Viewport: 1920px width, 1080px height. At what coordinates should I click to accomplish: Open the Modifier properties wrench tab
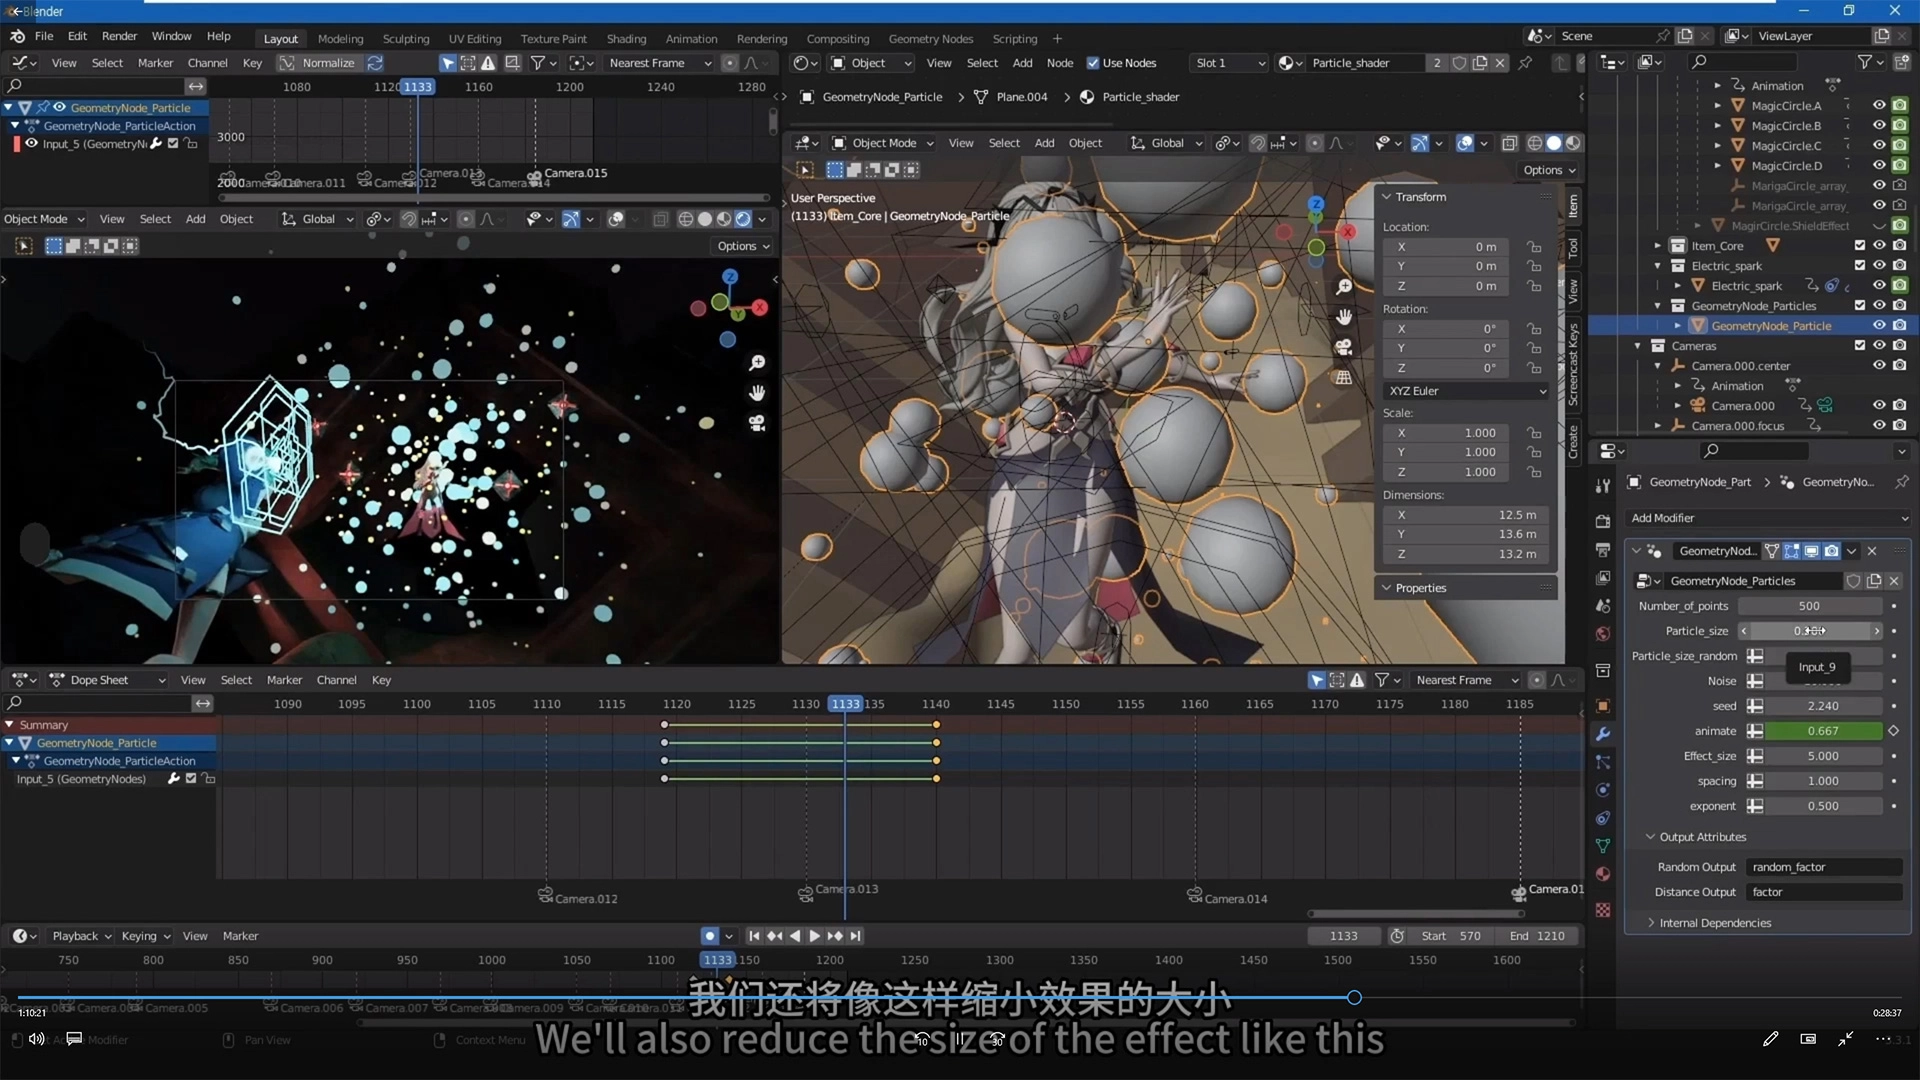[x=1603, y=734]
